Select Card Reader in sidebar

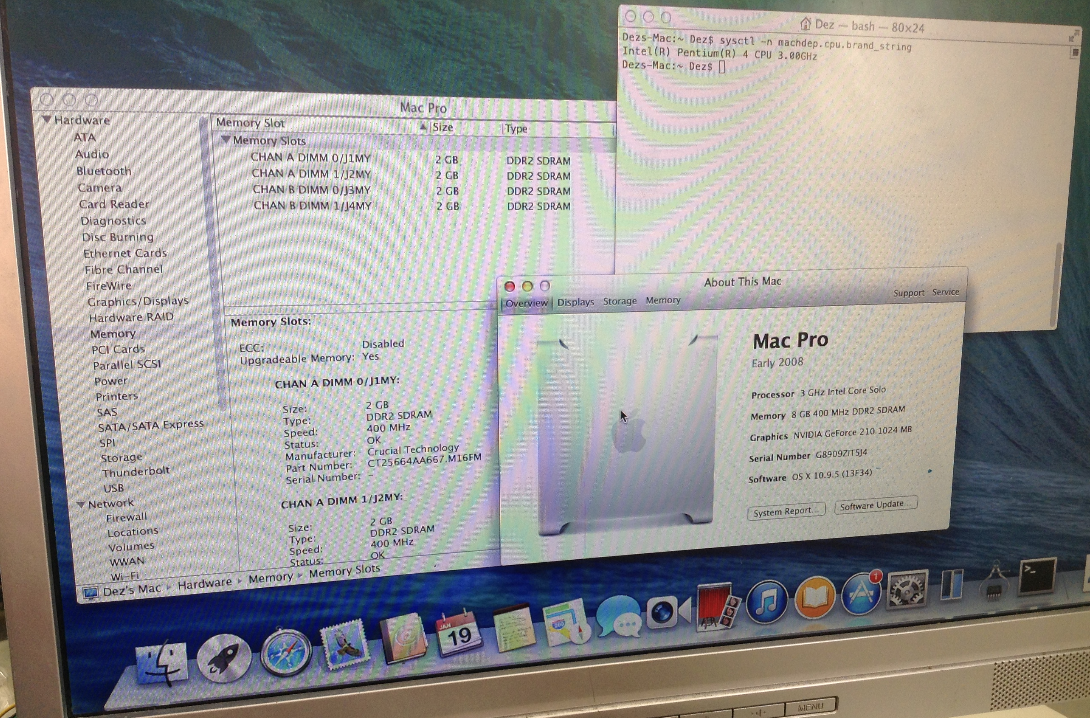point(114,204)
